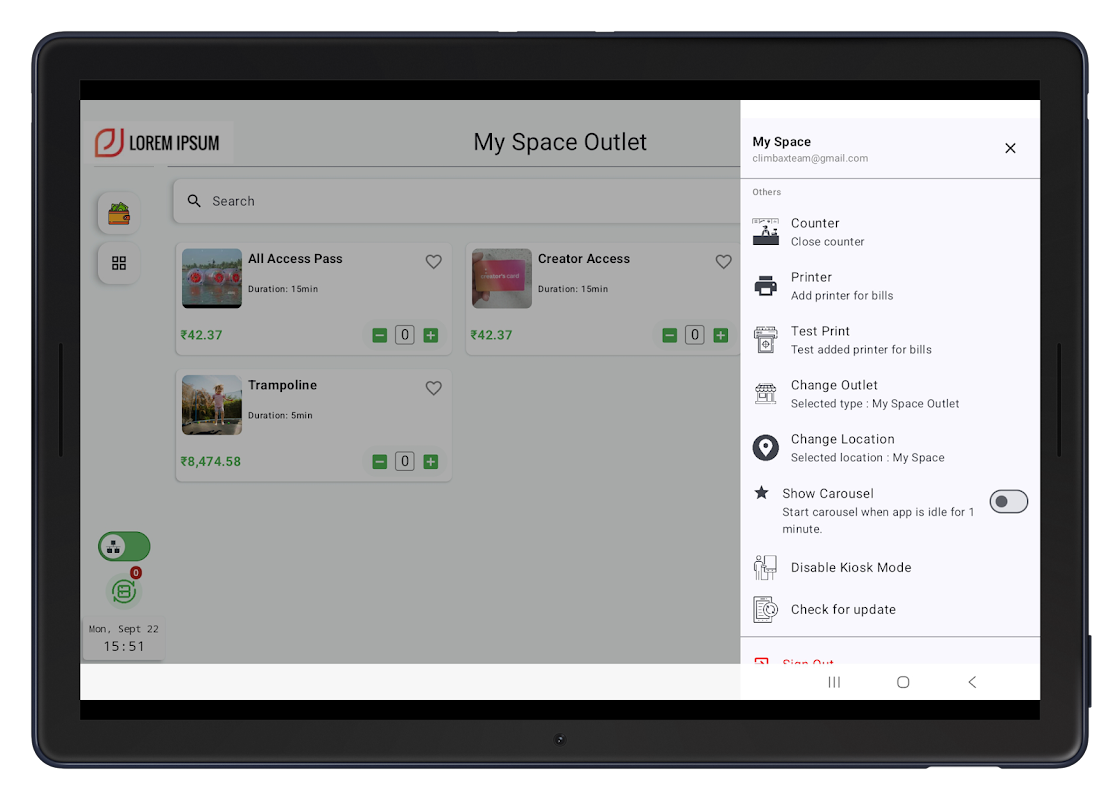This screenshot has width=1120, height=800.
Task: Tap the Android back button
Action: pyautogui.click(x=972, y=682)
